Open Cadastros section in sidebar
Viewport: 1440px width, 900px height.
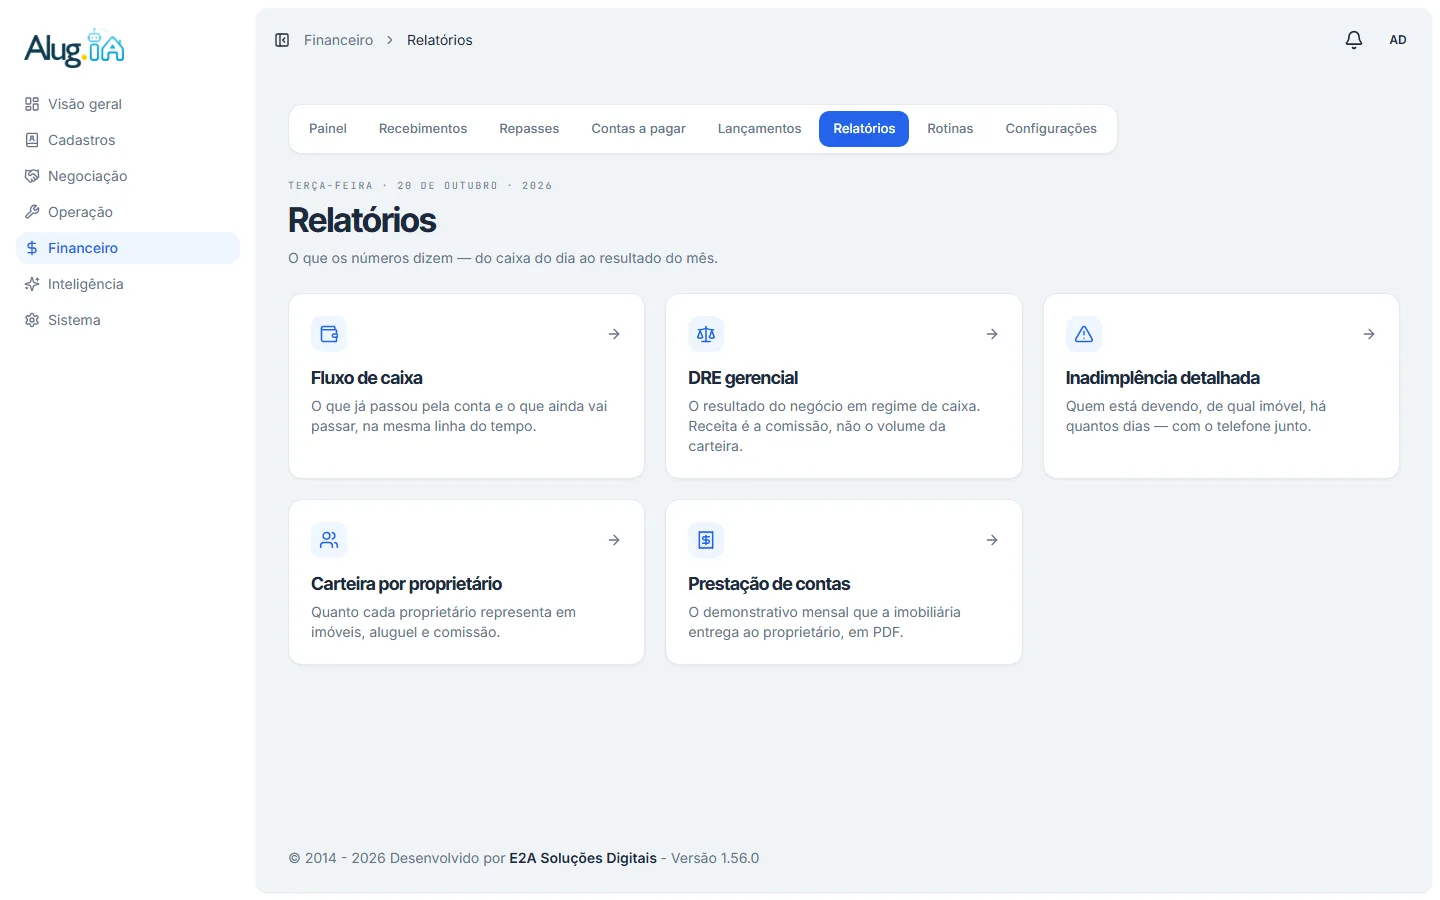point(128,140)
